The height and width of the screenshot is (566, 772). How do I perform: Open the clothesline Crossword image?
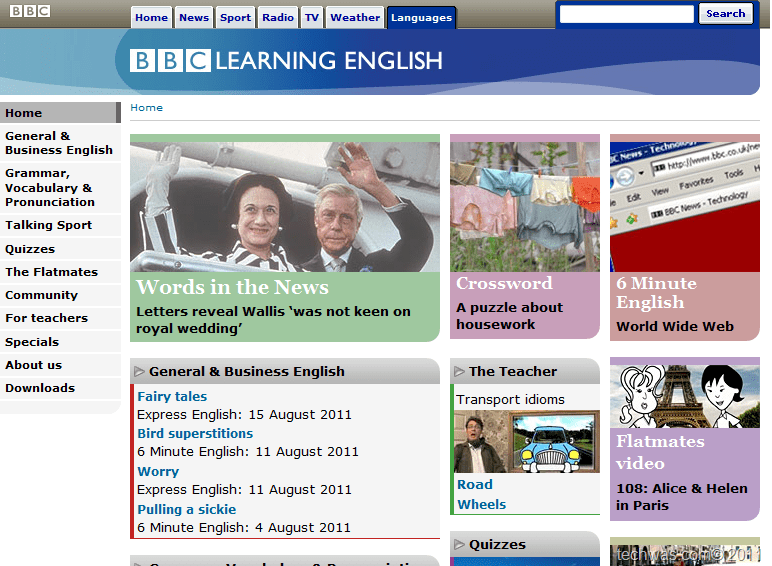coord(525,207)
